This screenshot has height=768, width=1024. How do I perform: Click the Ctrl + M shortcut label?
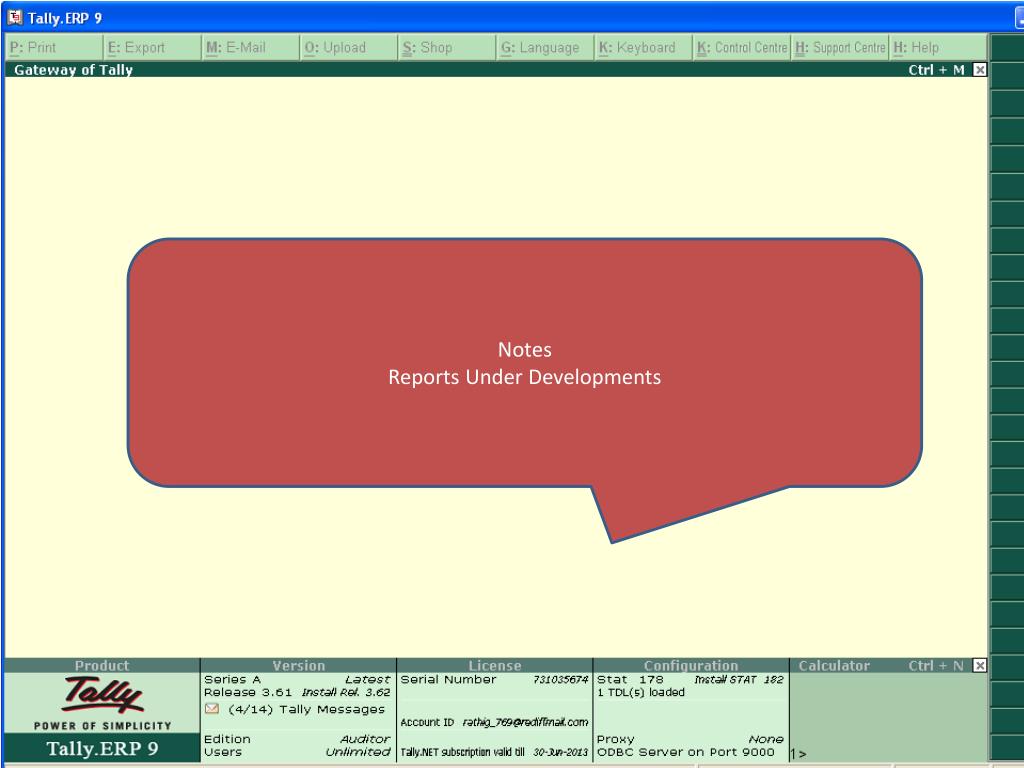936,70
